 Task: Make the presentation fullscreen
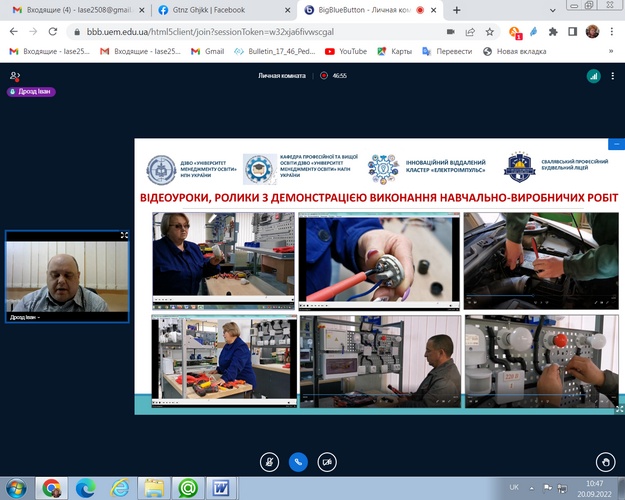(617, 407)
